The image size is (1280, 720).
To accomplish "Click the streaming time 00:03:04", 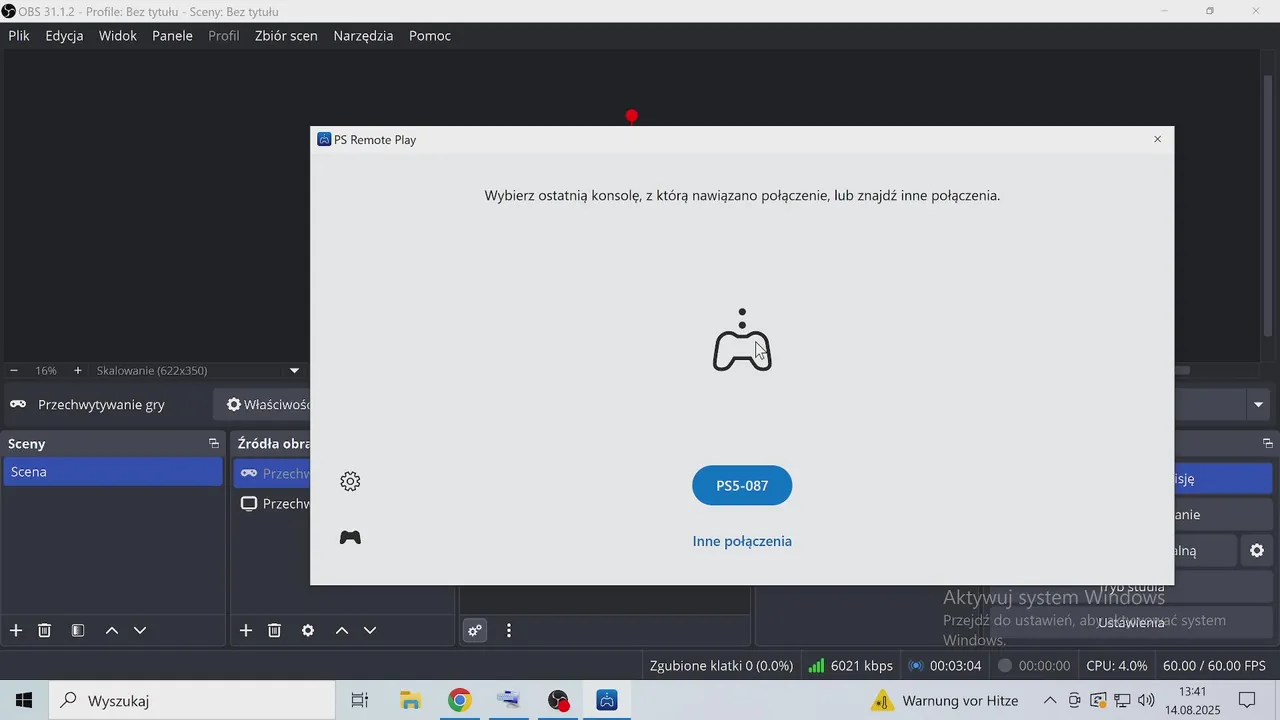I will tap(945, 666).
